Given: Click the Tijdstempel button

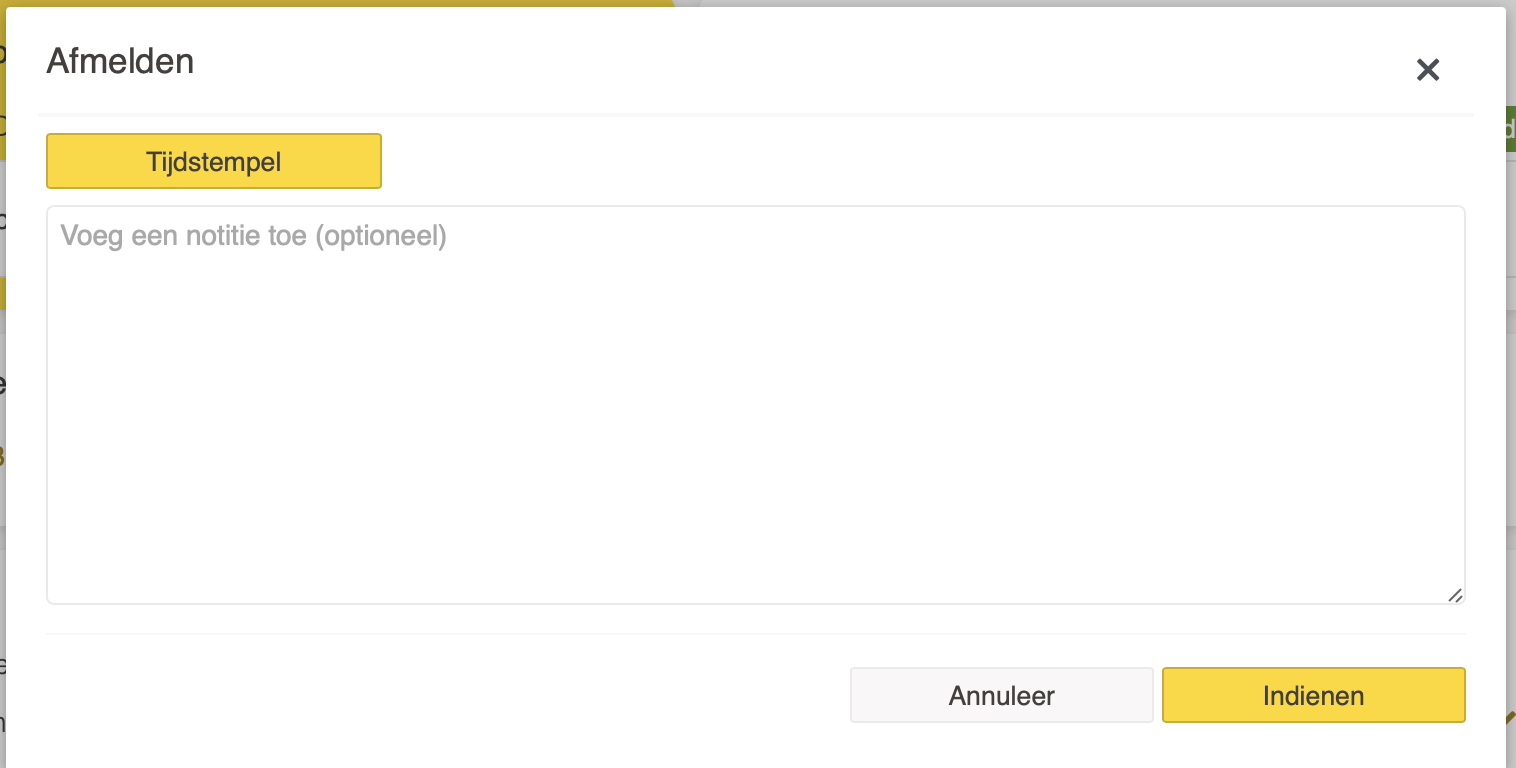Looking at the screenshot, I should coord(214,161).
